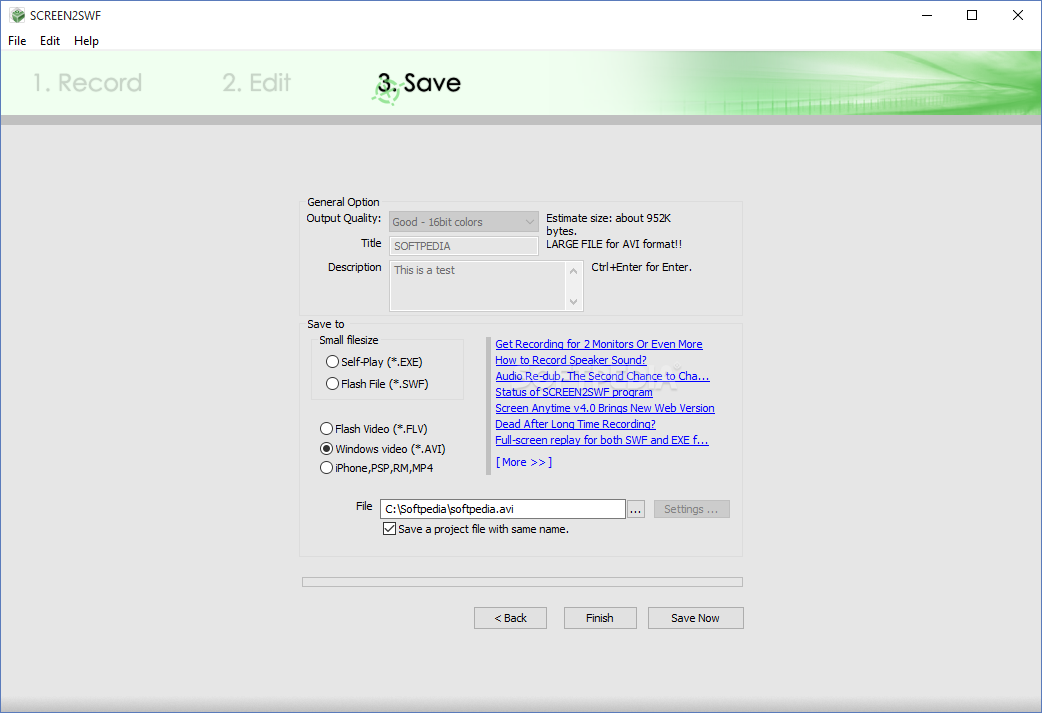
Task: Select Flash Video (*.FLV) option
Action: point(373,429)
